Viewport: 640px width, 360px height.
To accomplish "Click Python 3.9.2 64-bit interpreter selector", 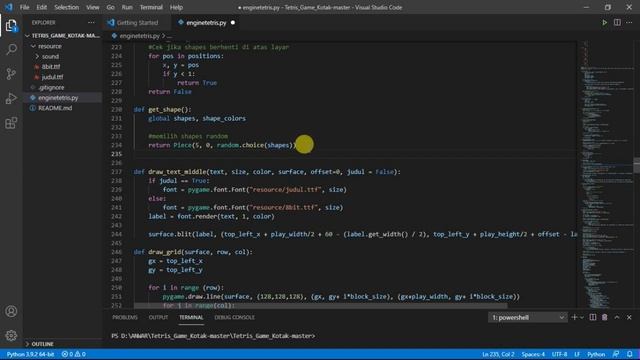I will pyautogui.click(x=30, y=354).
